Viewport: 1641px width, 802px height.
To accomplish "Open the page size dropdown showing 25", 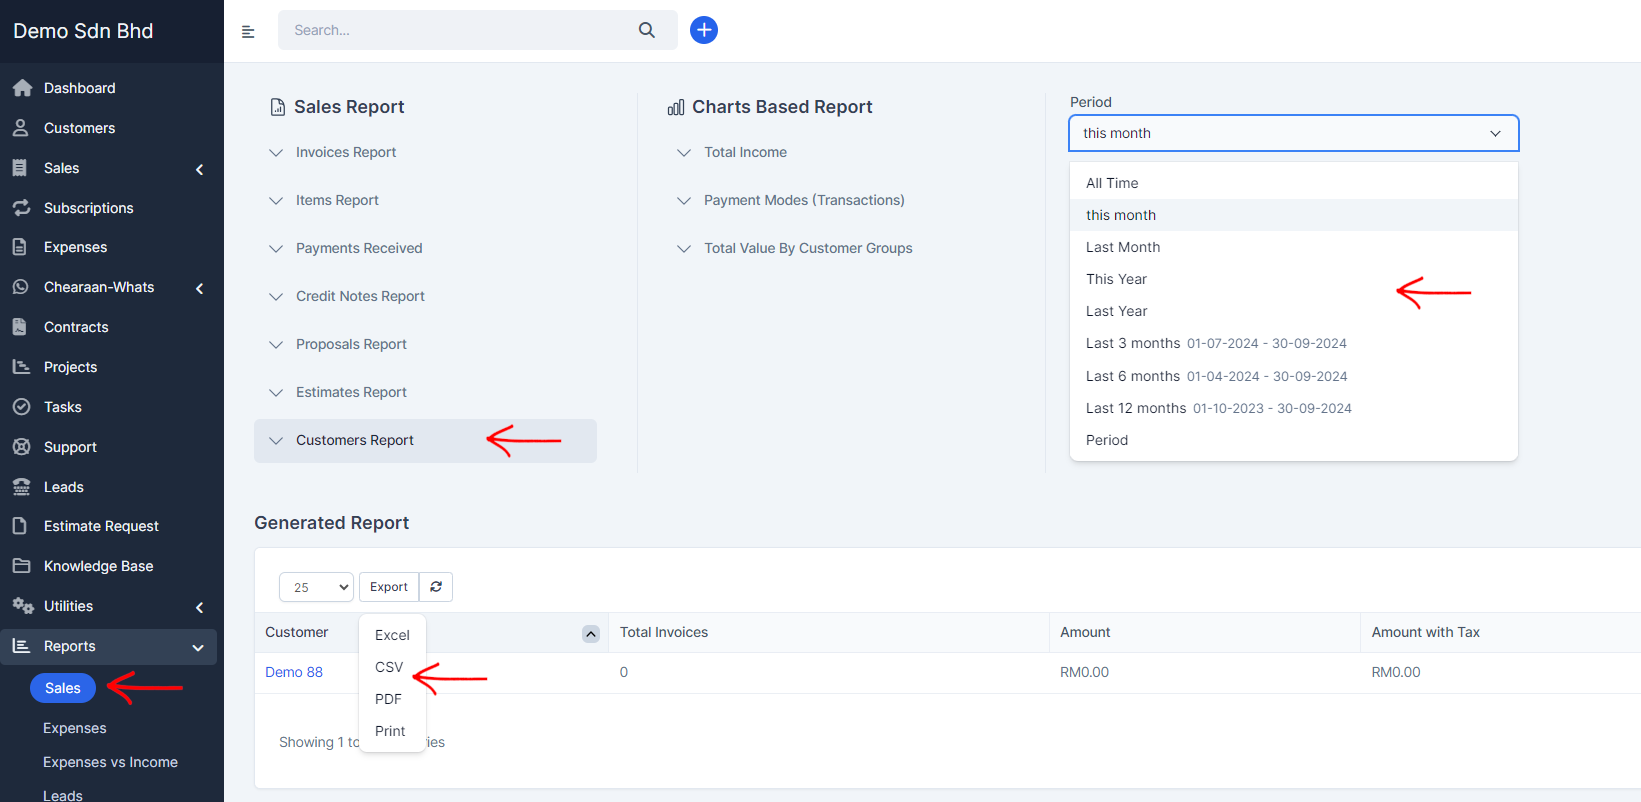I will point(316,587).
